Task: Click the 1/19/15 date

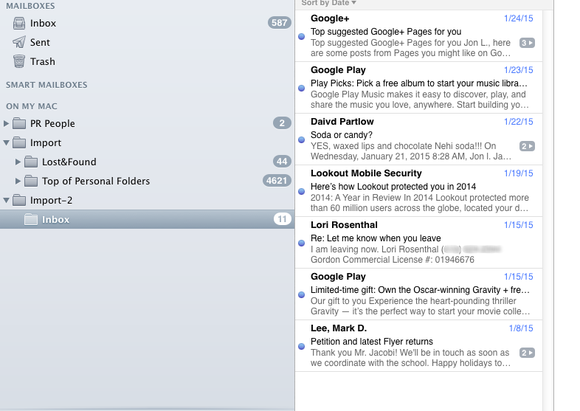Action: [x=519, y=174]
